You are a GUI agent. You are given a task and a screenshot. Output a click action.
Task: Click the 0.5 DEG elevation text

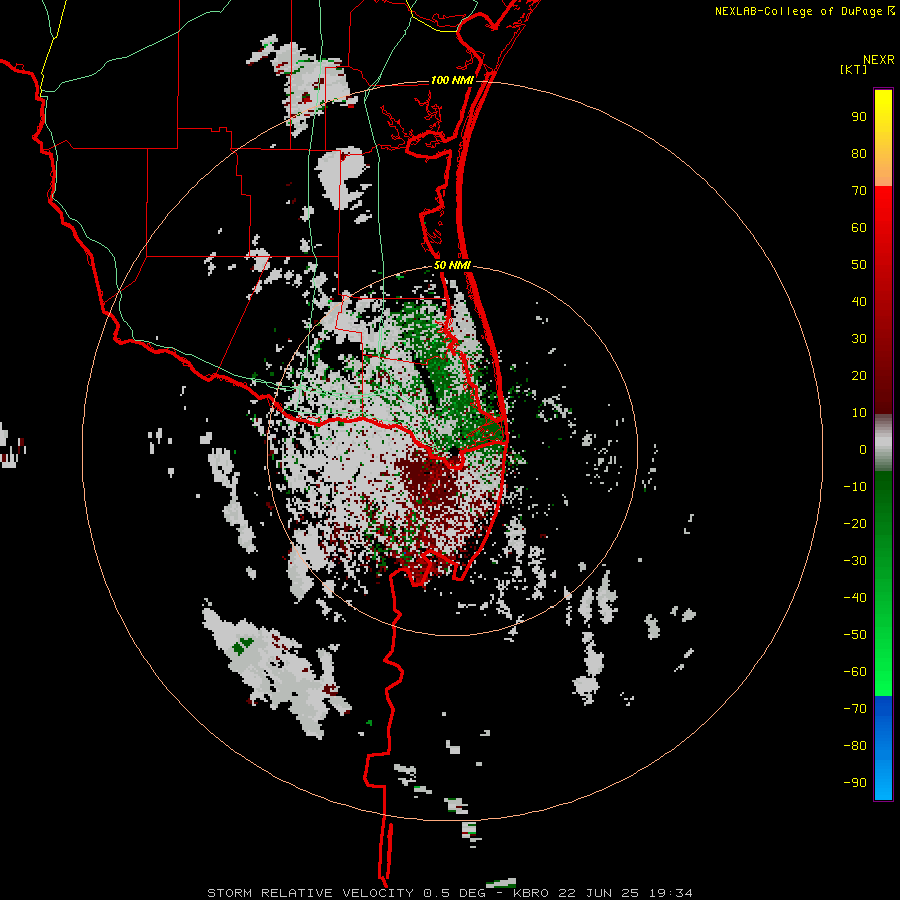tap(455, 893)
